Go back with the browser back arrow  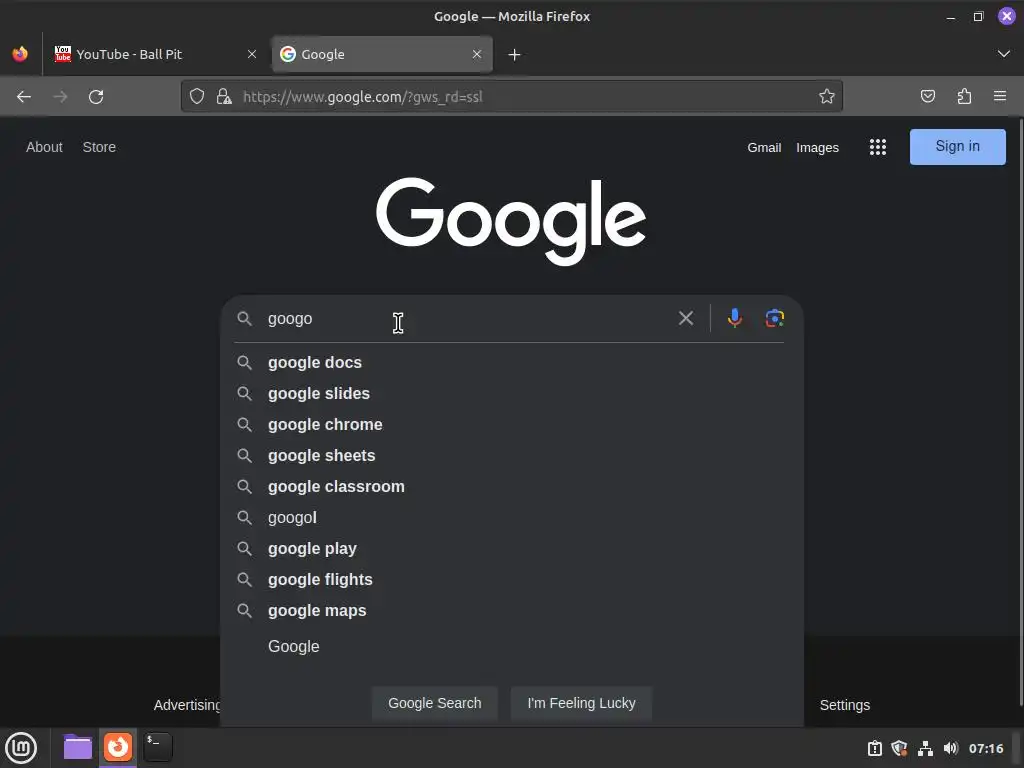pyautogui.click(x=24, y=97)
